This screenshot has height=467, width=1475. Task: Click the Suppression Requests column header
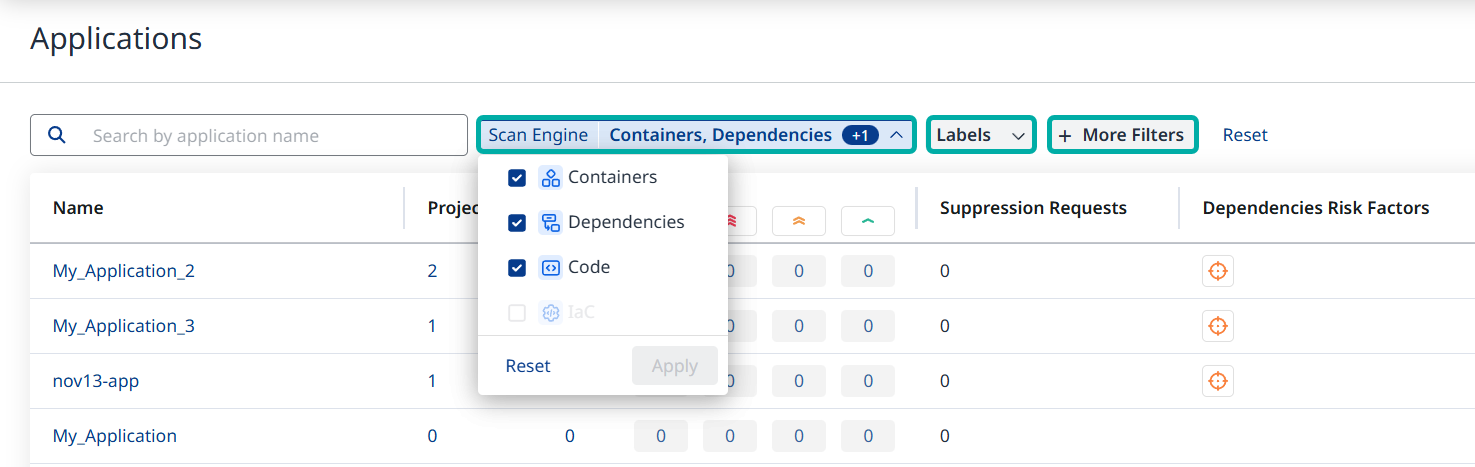point(1033,208)
